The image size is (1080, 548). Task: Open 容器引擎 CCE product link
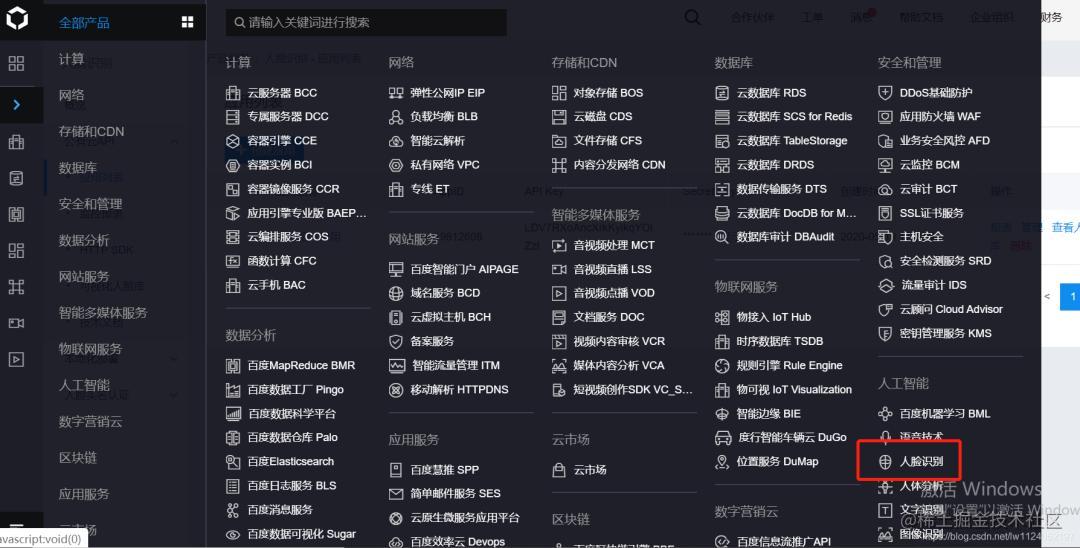[282, 140]
